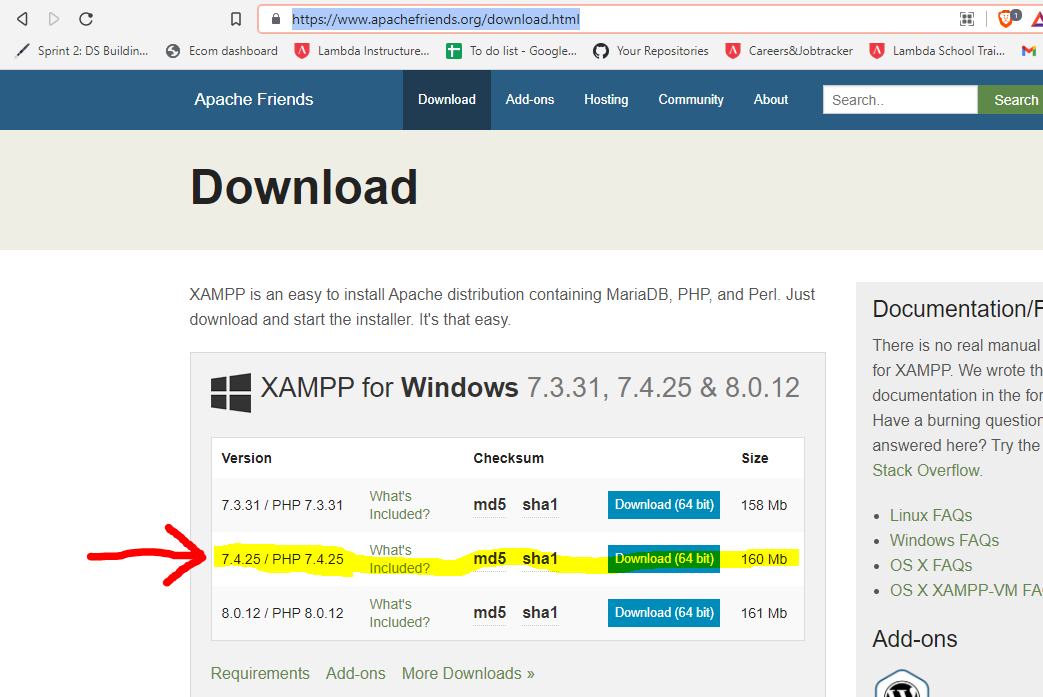The height and width of the screenshot is (697, 1043).
Task: Open the Hosting nav item
Action: pos(606,100)
